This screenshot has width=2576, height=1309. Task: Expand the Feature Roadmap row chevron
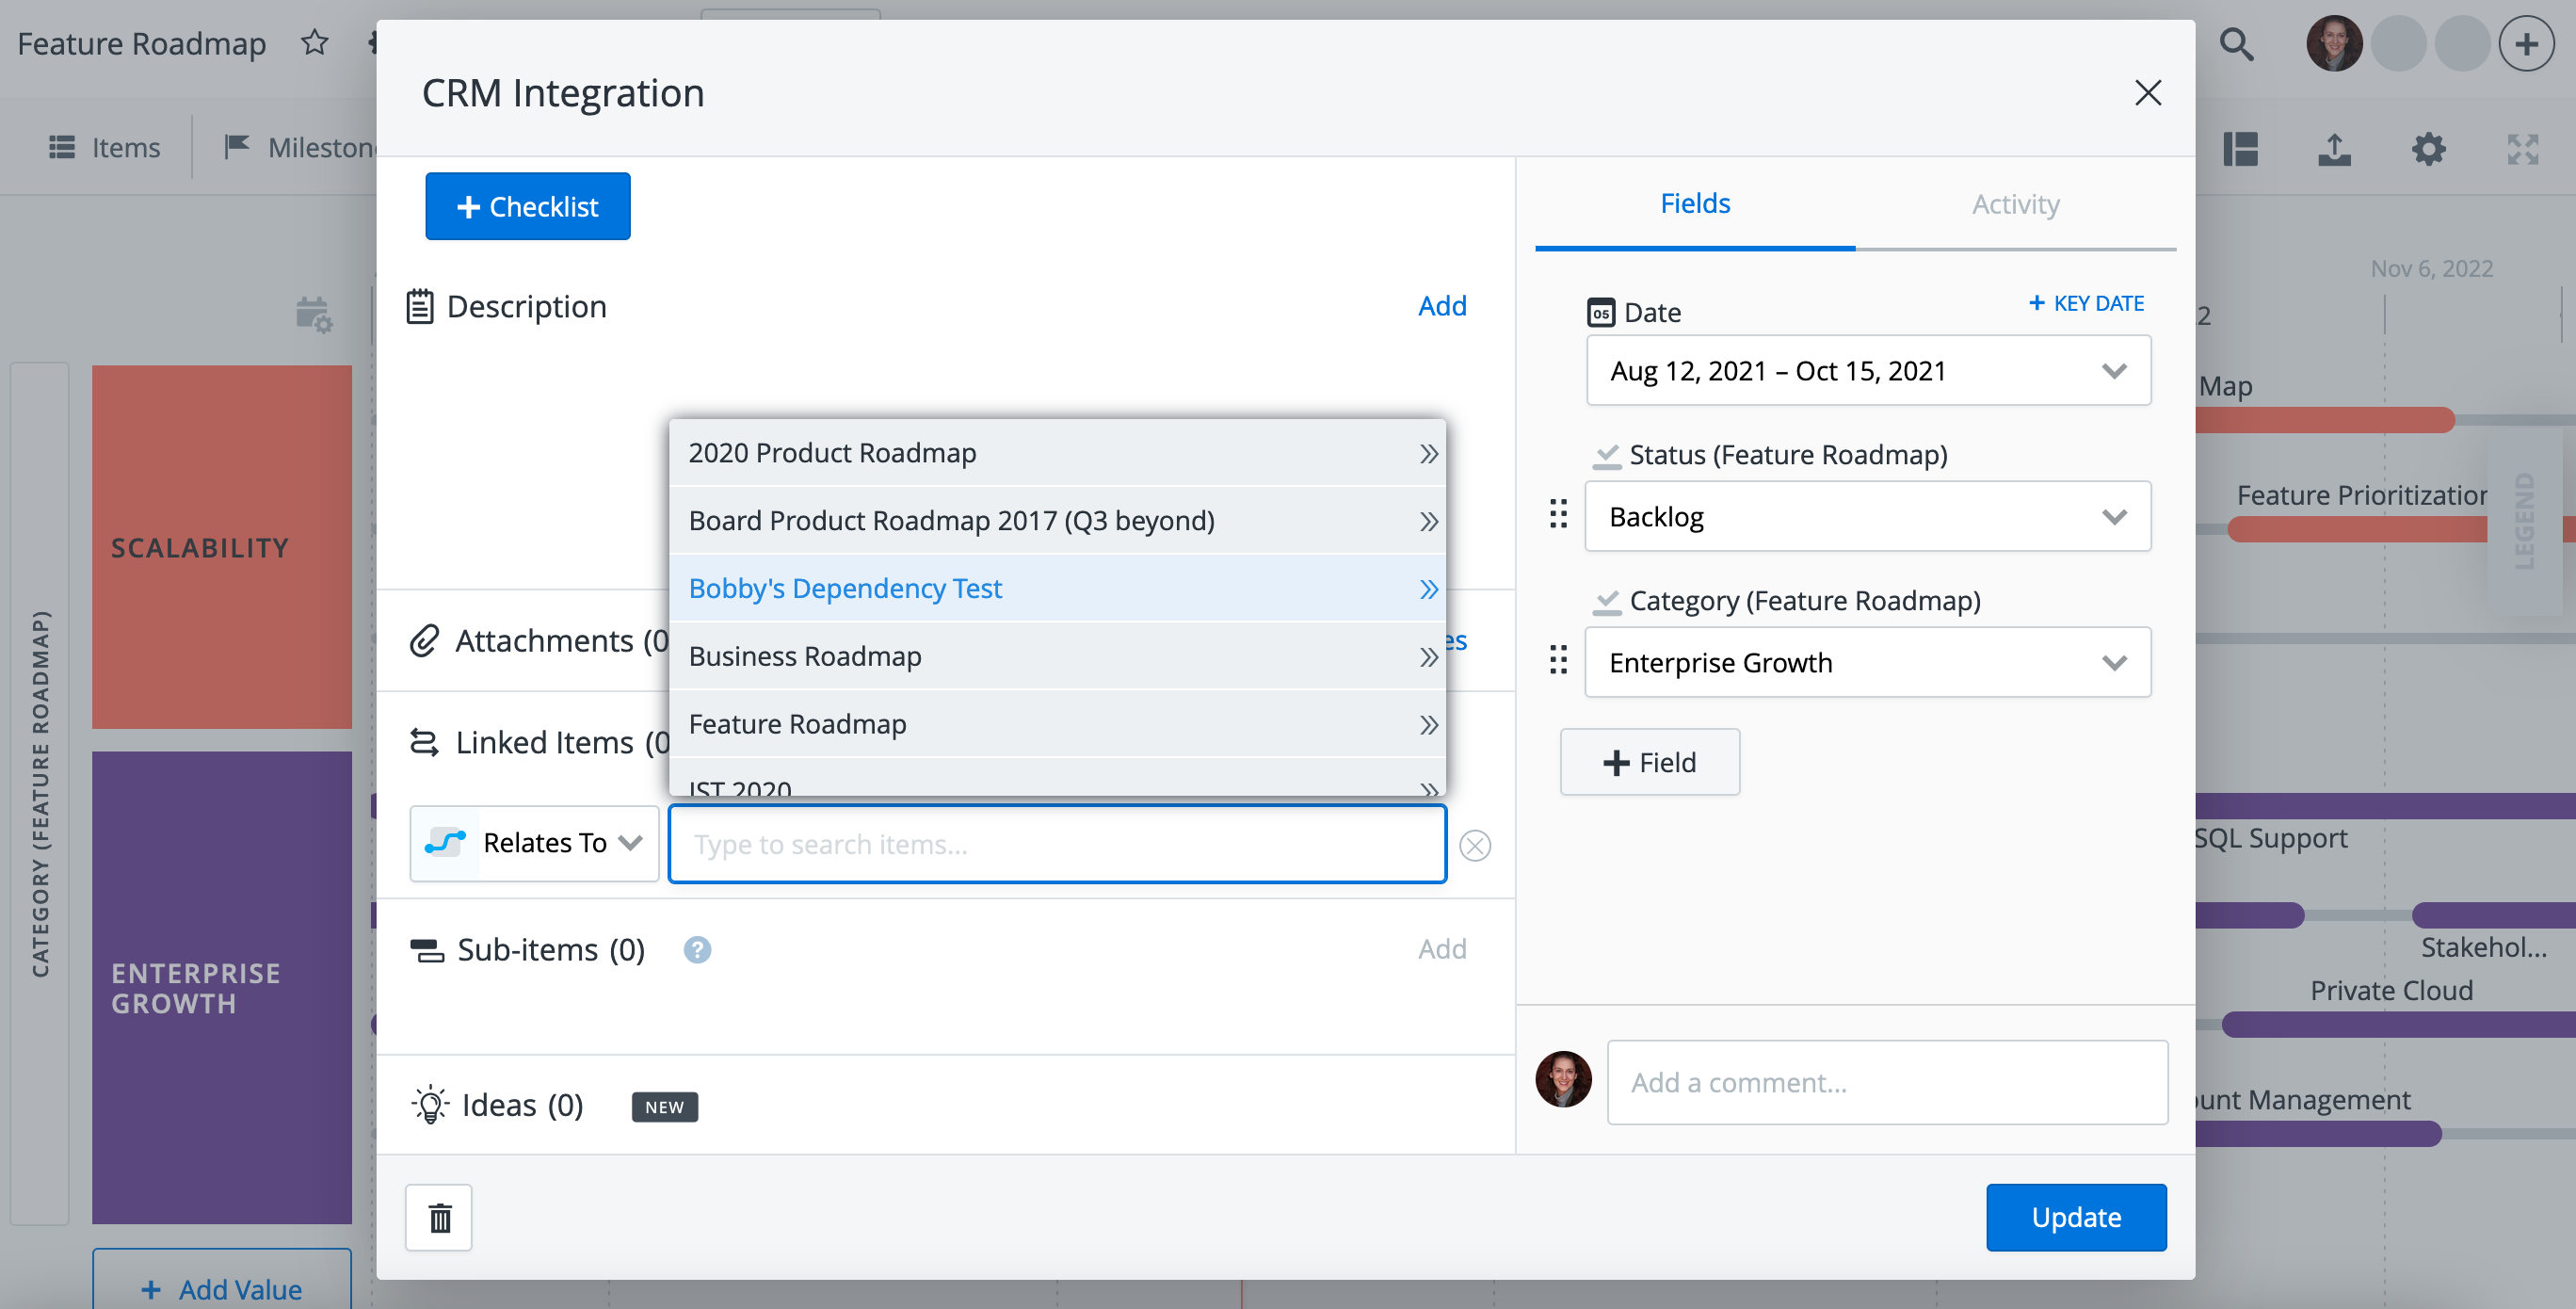[1429, 725]
